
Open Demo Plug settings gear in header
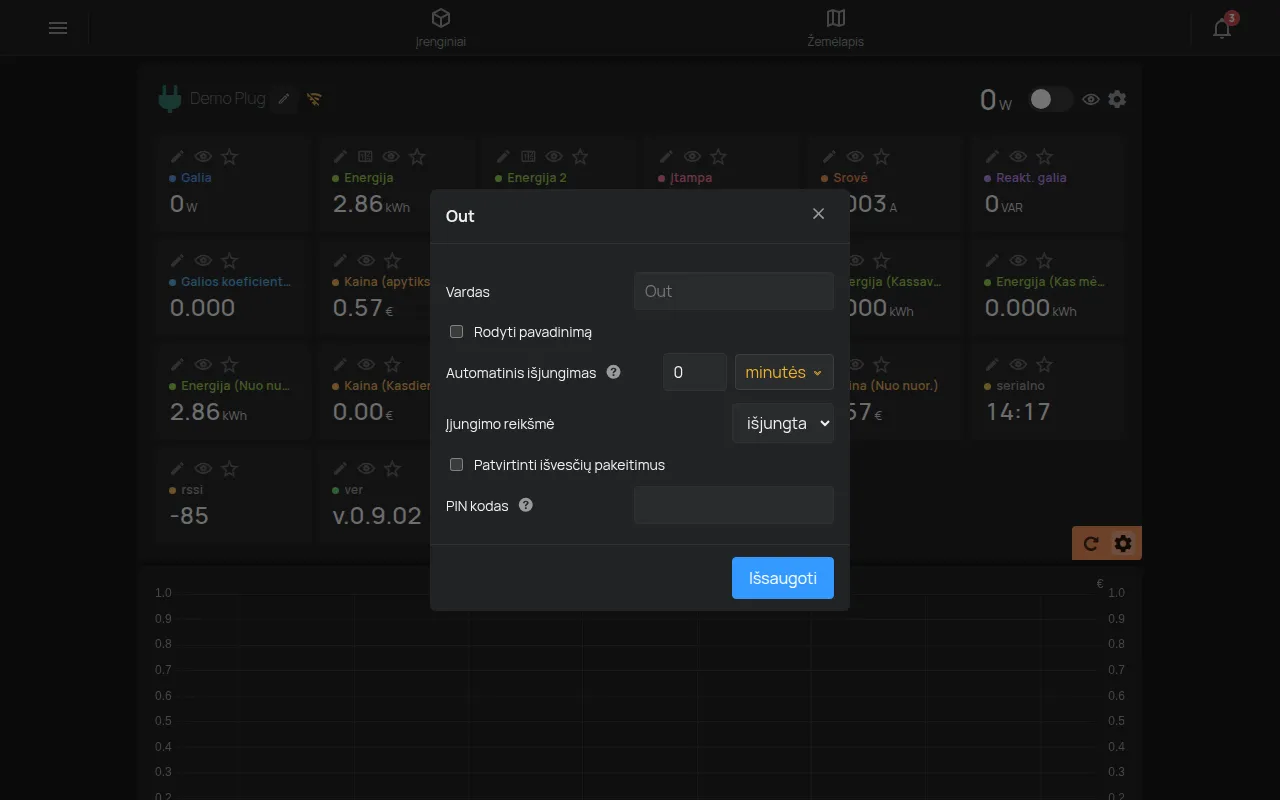[1117, 99]
